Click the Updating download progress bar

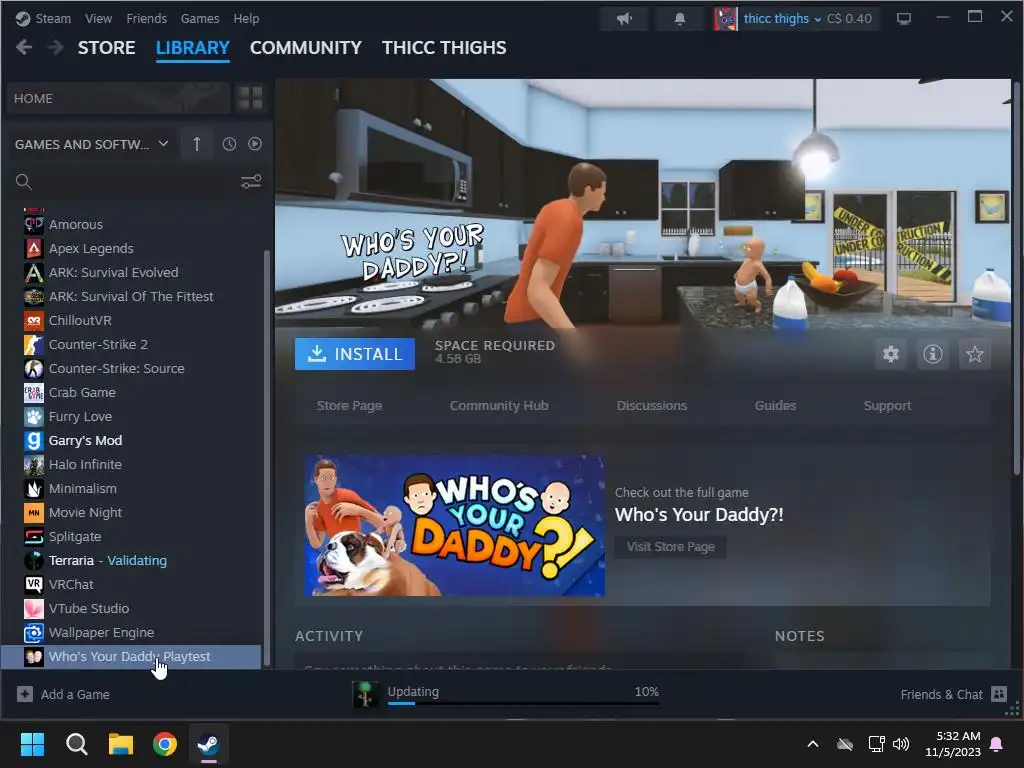(523, 703)
